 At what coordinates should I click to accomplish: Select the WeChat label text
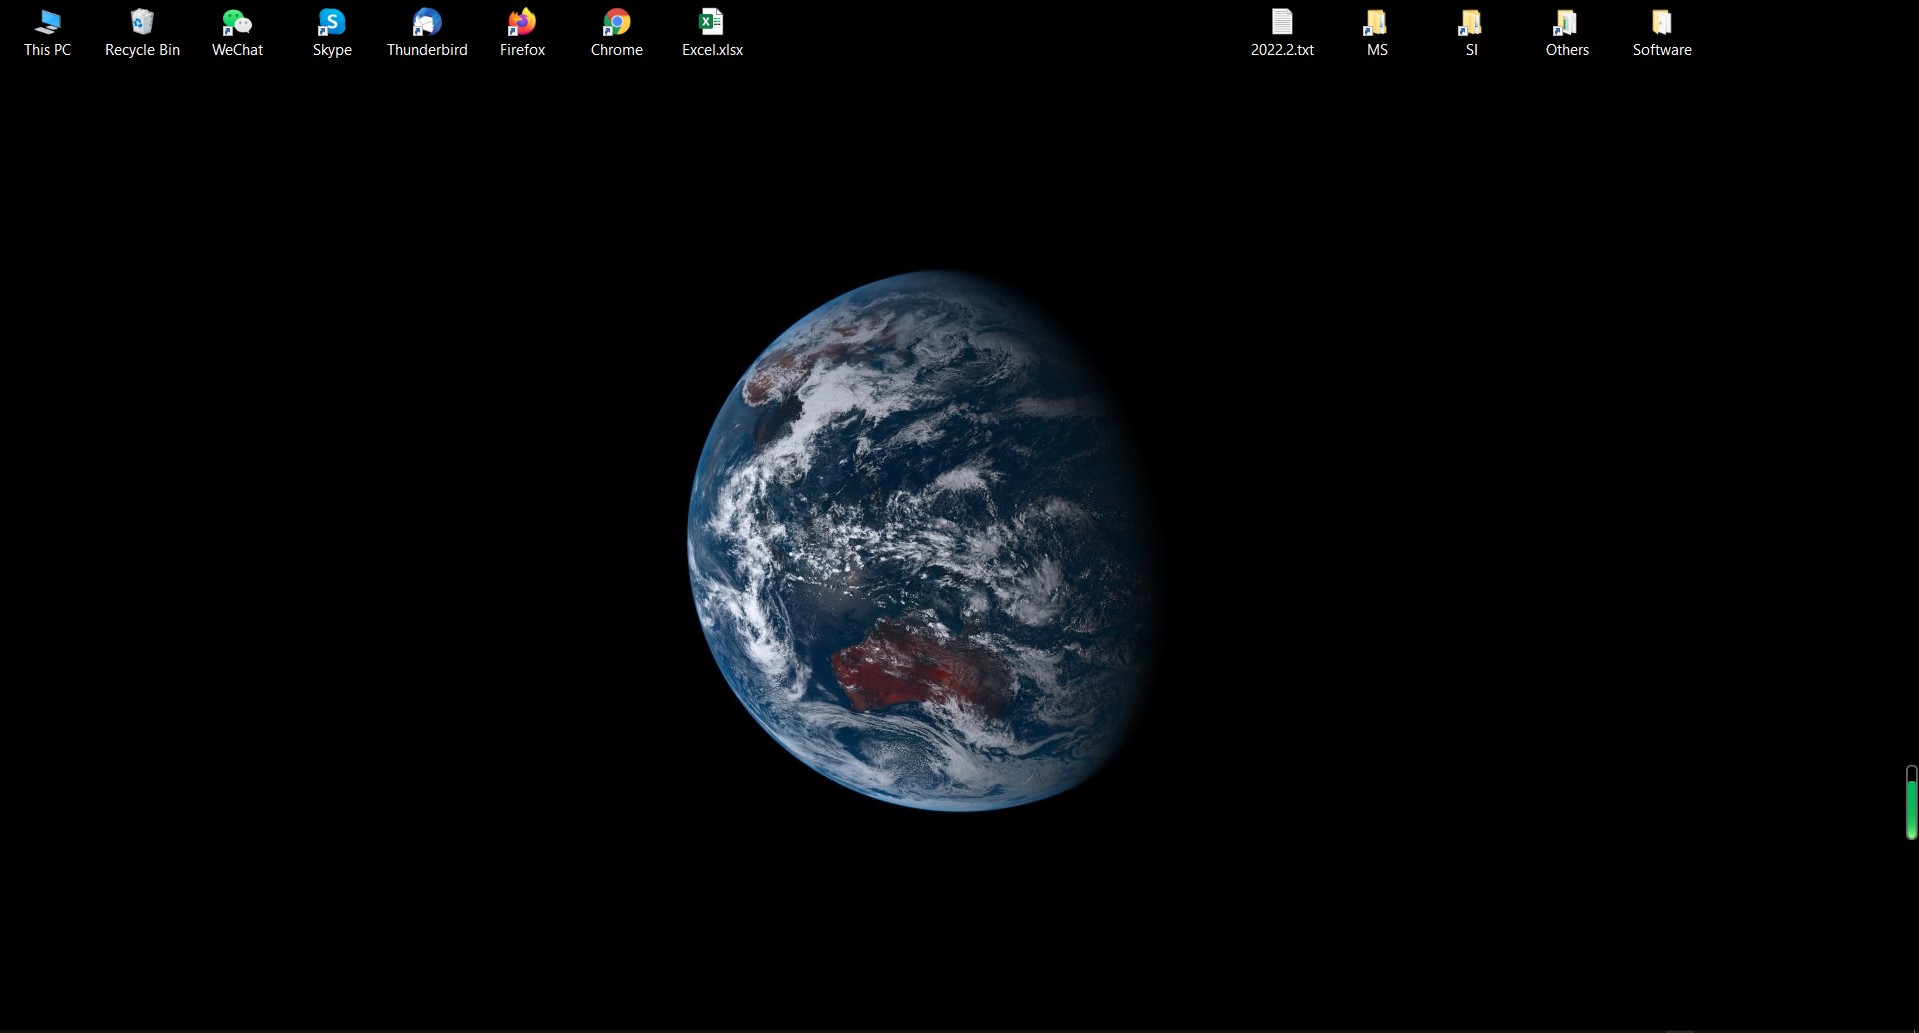pyautogui.click(x=236, y=48)
